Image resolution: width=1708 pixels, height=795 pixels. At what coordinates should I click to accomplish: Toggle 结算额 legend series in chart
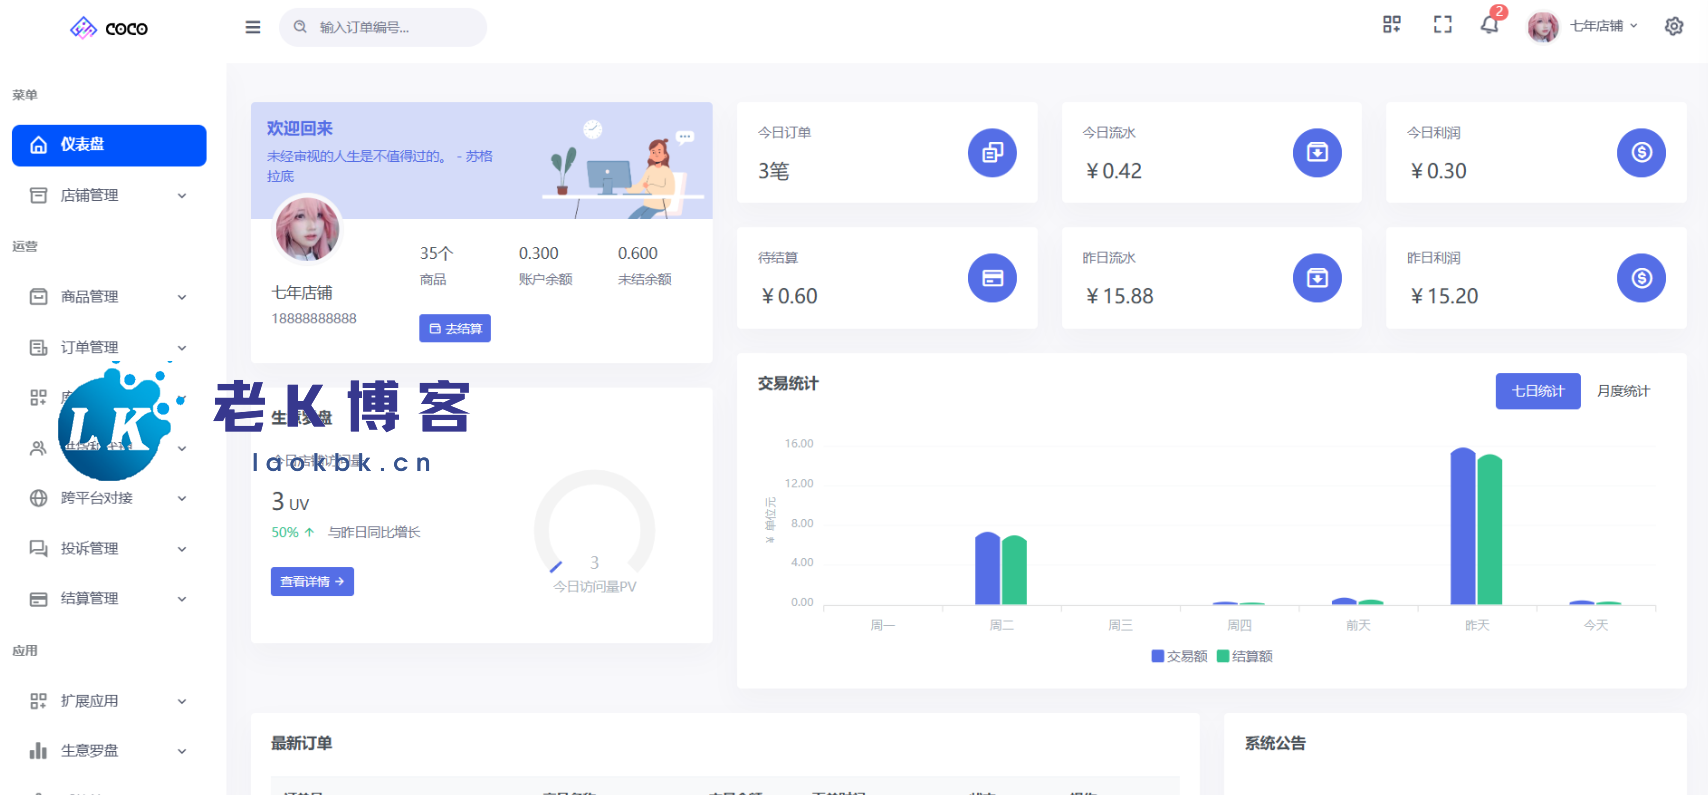click(x=1244, y=656)
